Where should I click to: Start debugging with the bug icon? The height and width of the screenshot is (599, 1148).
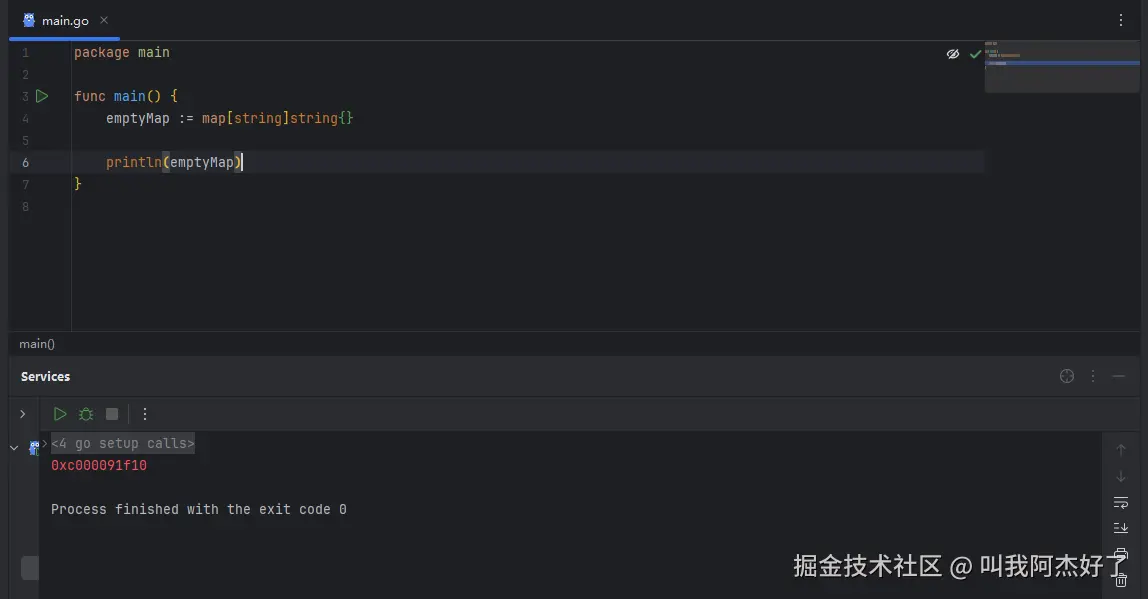pos(86,414)
